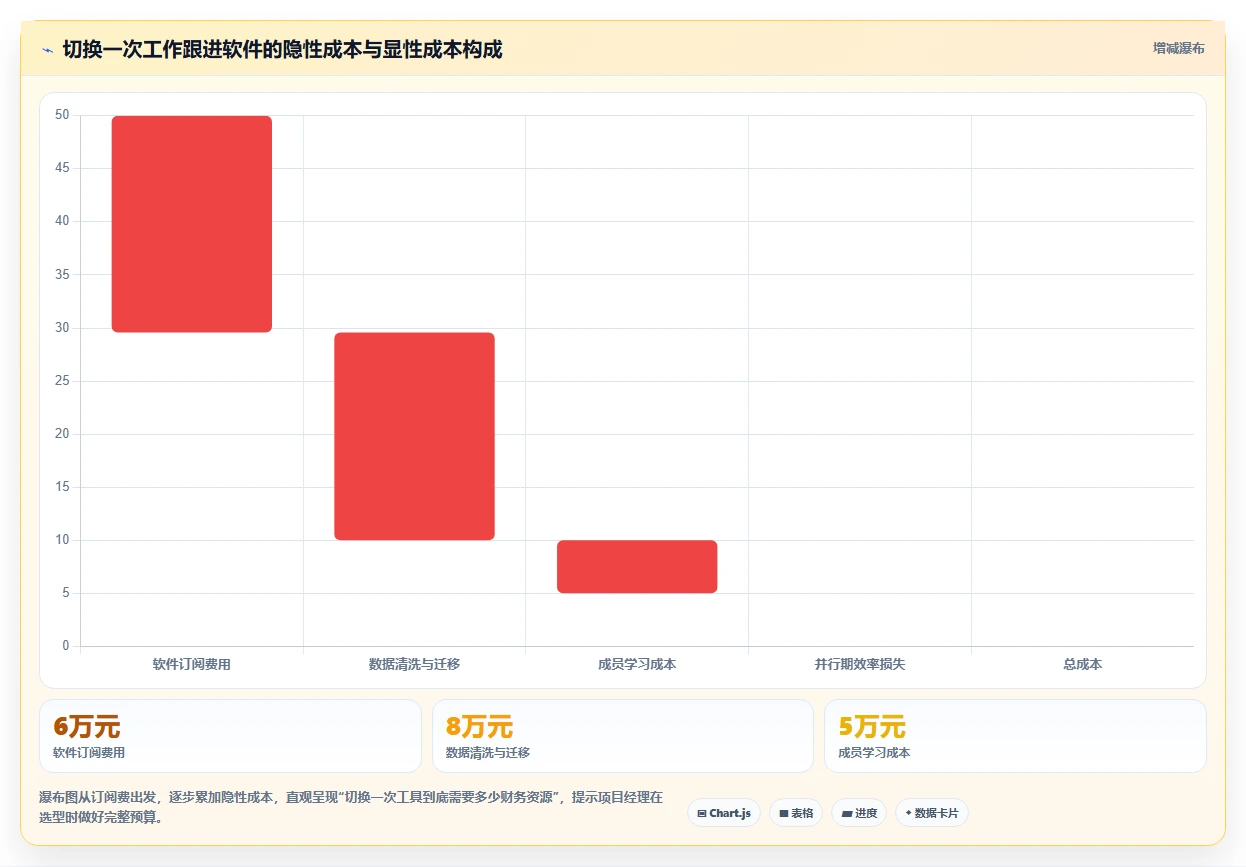Click the 进度 tag chip

coord(859,813)
